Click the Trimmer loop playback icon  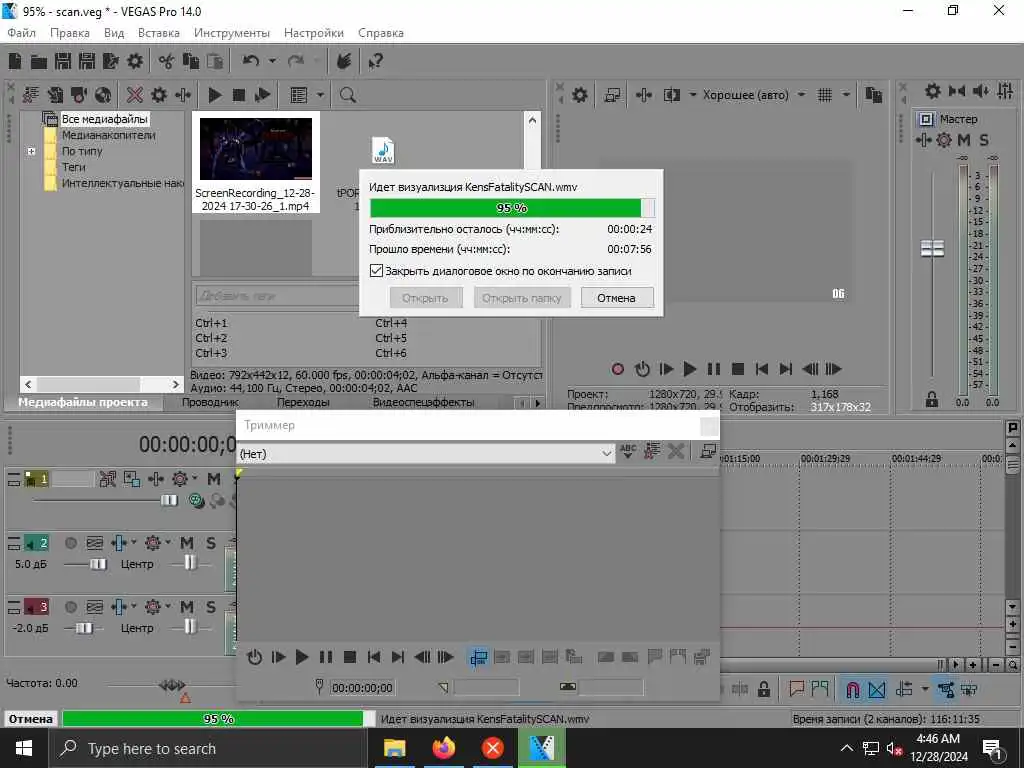[255, 657]
